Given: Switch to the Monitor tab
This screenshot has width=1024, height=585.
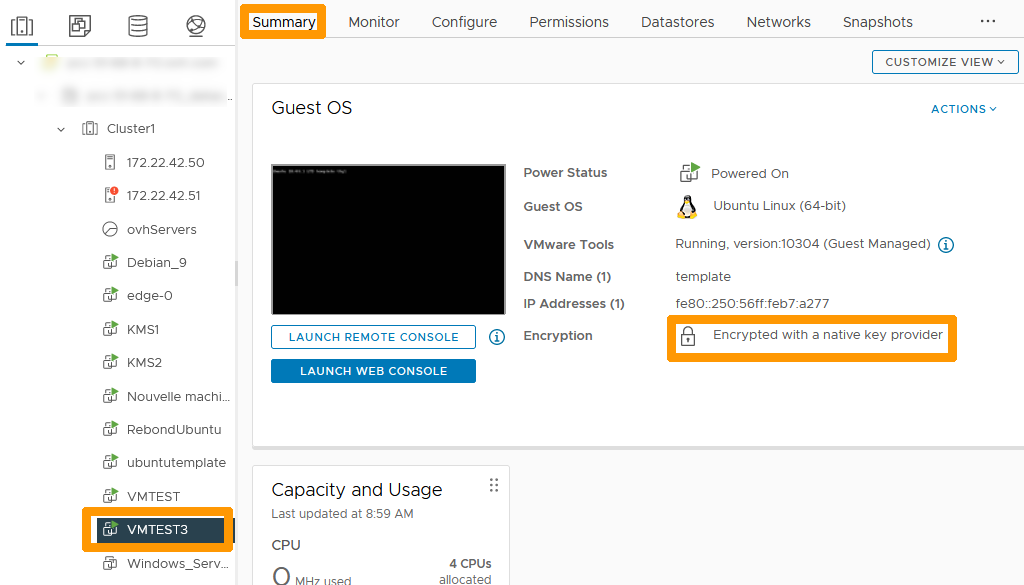Looking at the screenshot, I should pyautogui.click(x=373, y=20).
